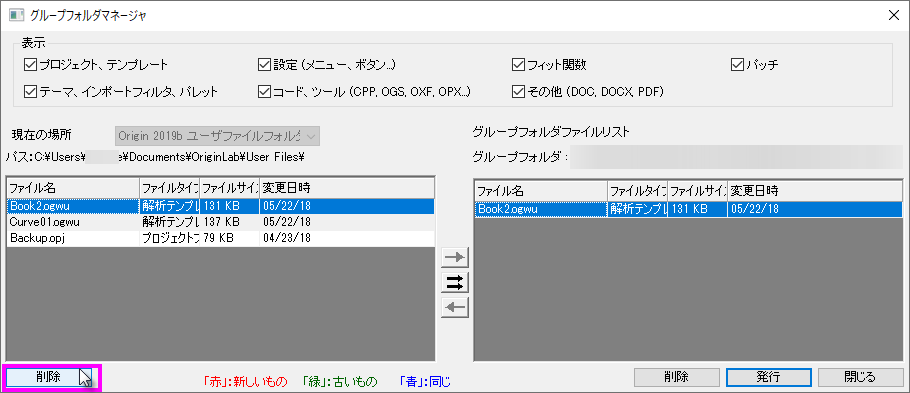Click the blurred グループフォルダ path field

[736, 157]
